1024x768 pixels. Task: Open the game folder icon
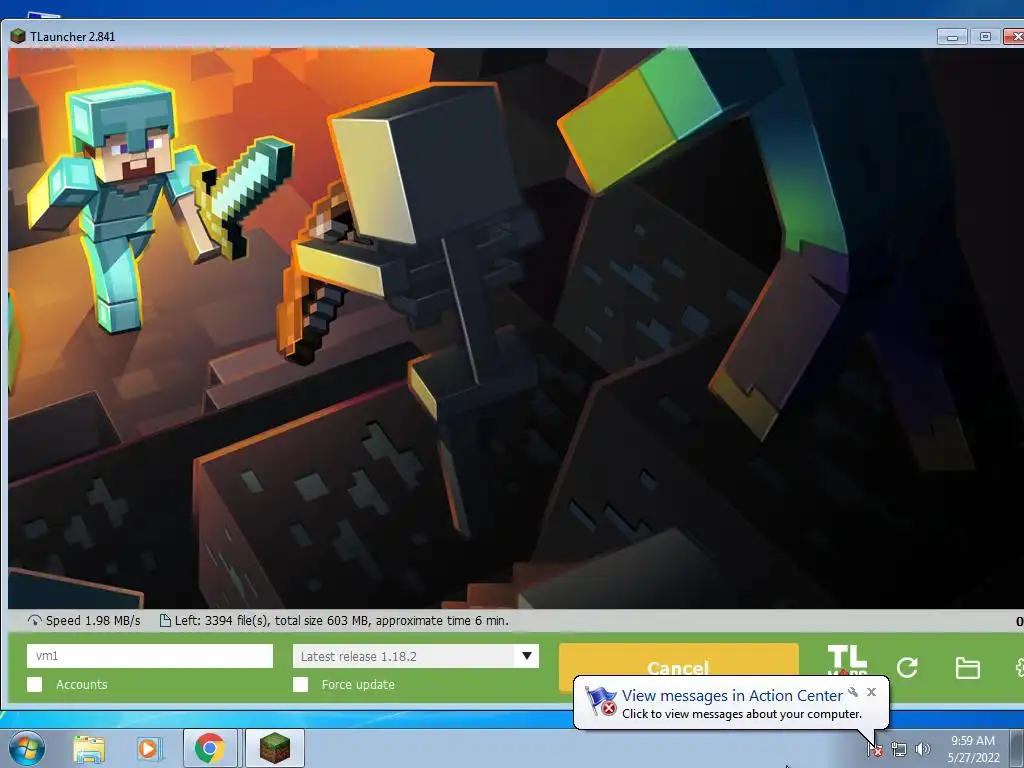(x=967, y=668)
